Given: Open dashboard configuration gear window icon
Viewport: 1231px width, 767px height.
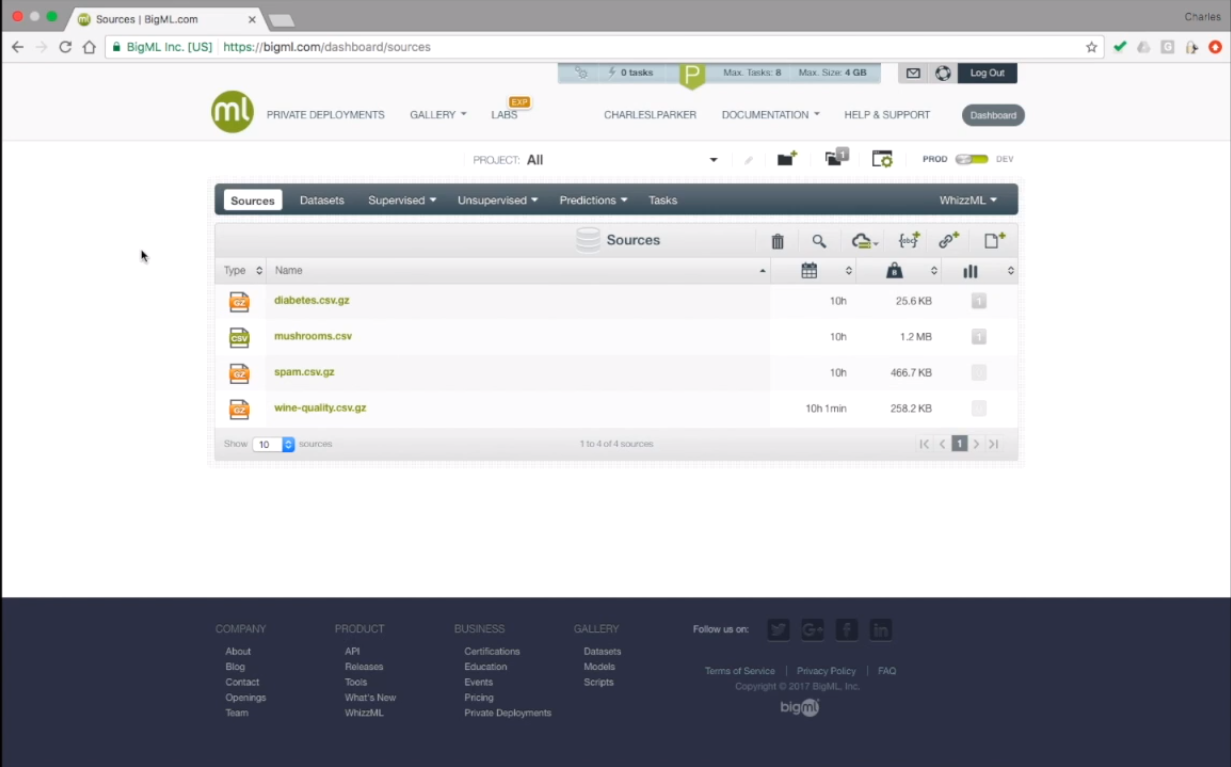Looking at the screenshot, I should tap(882, 159).
